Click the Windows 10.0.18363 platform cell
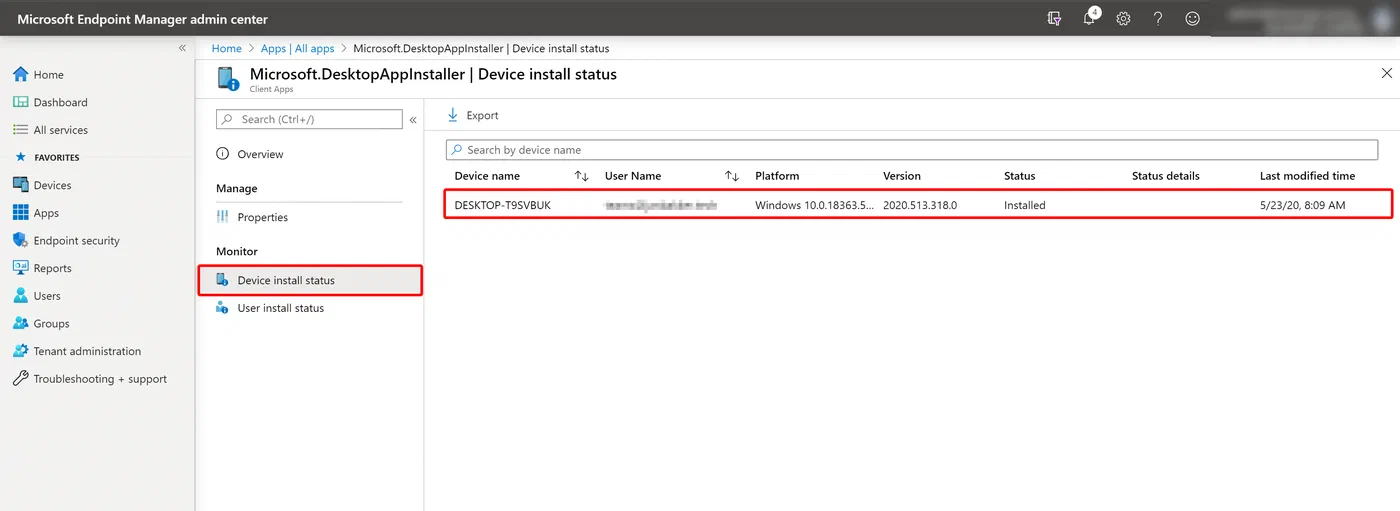1400x511 pixels. pyautogui.click(x=814, y=205)
